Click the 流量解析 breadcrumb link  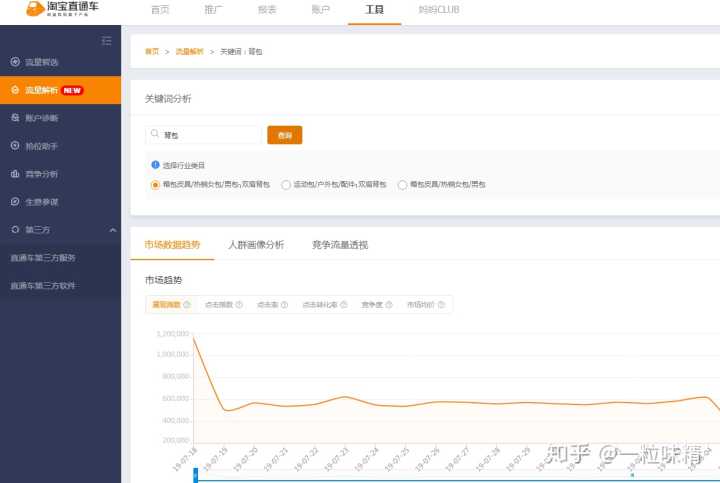pos(189,51)
